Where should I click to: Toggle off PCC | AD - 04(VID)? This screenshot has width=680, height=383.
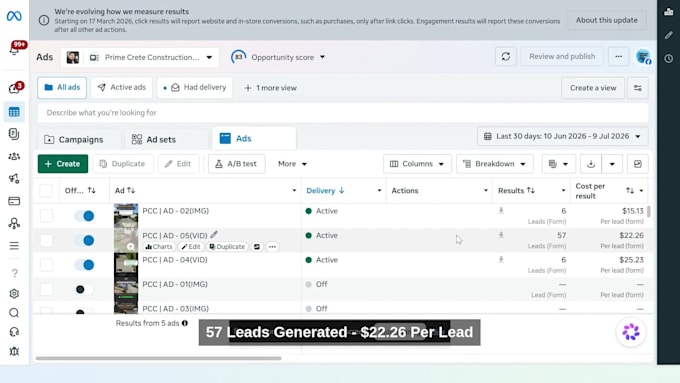tap(85, 265)
